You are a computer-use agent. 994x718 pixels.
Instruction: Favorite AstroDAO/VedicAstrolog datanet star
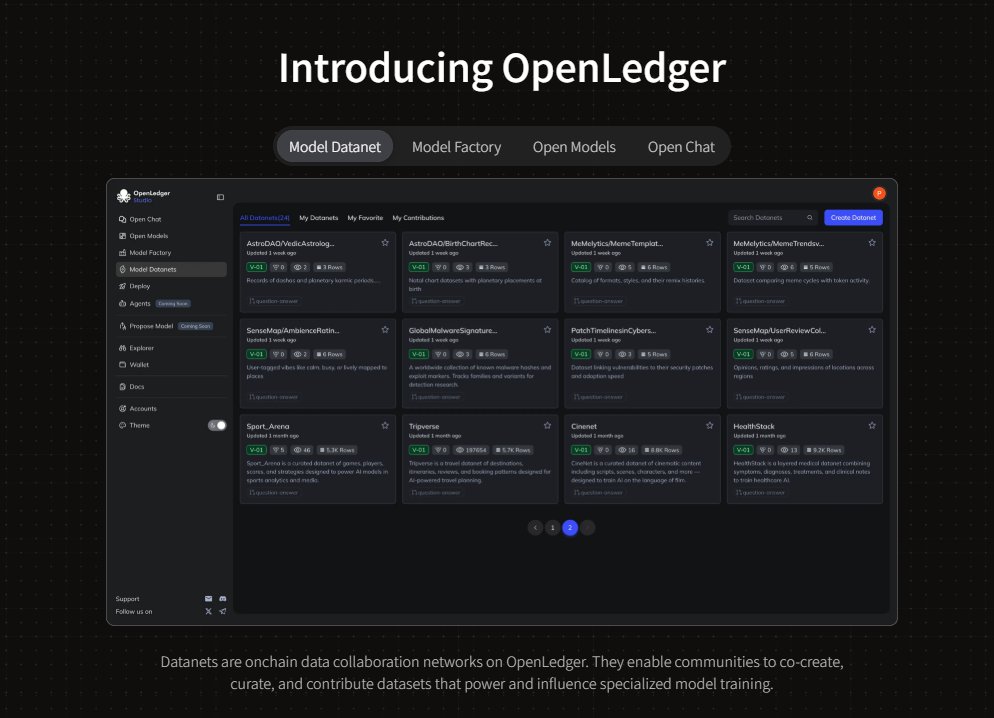[x=385, y=243]
